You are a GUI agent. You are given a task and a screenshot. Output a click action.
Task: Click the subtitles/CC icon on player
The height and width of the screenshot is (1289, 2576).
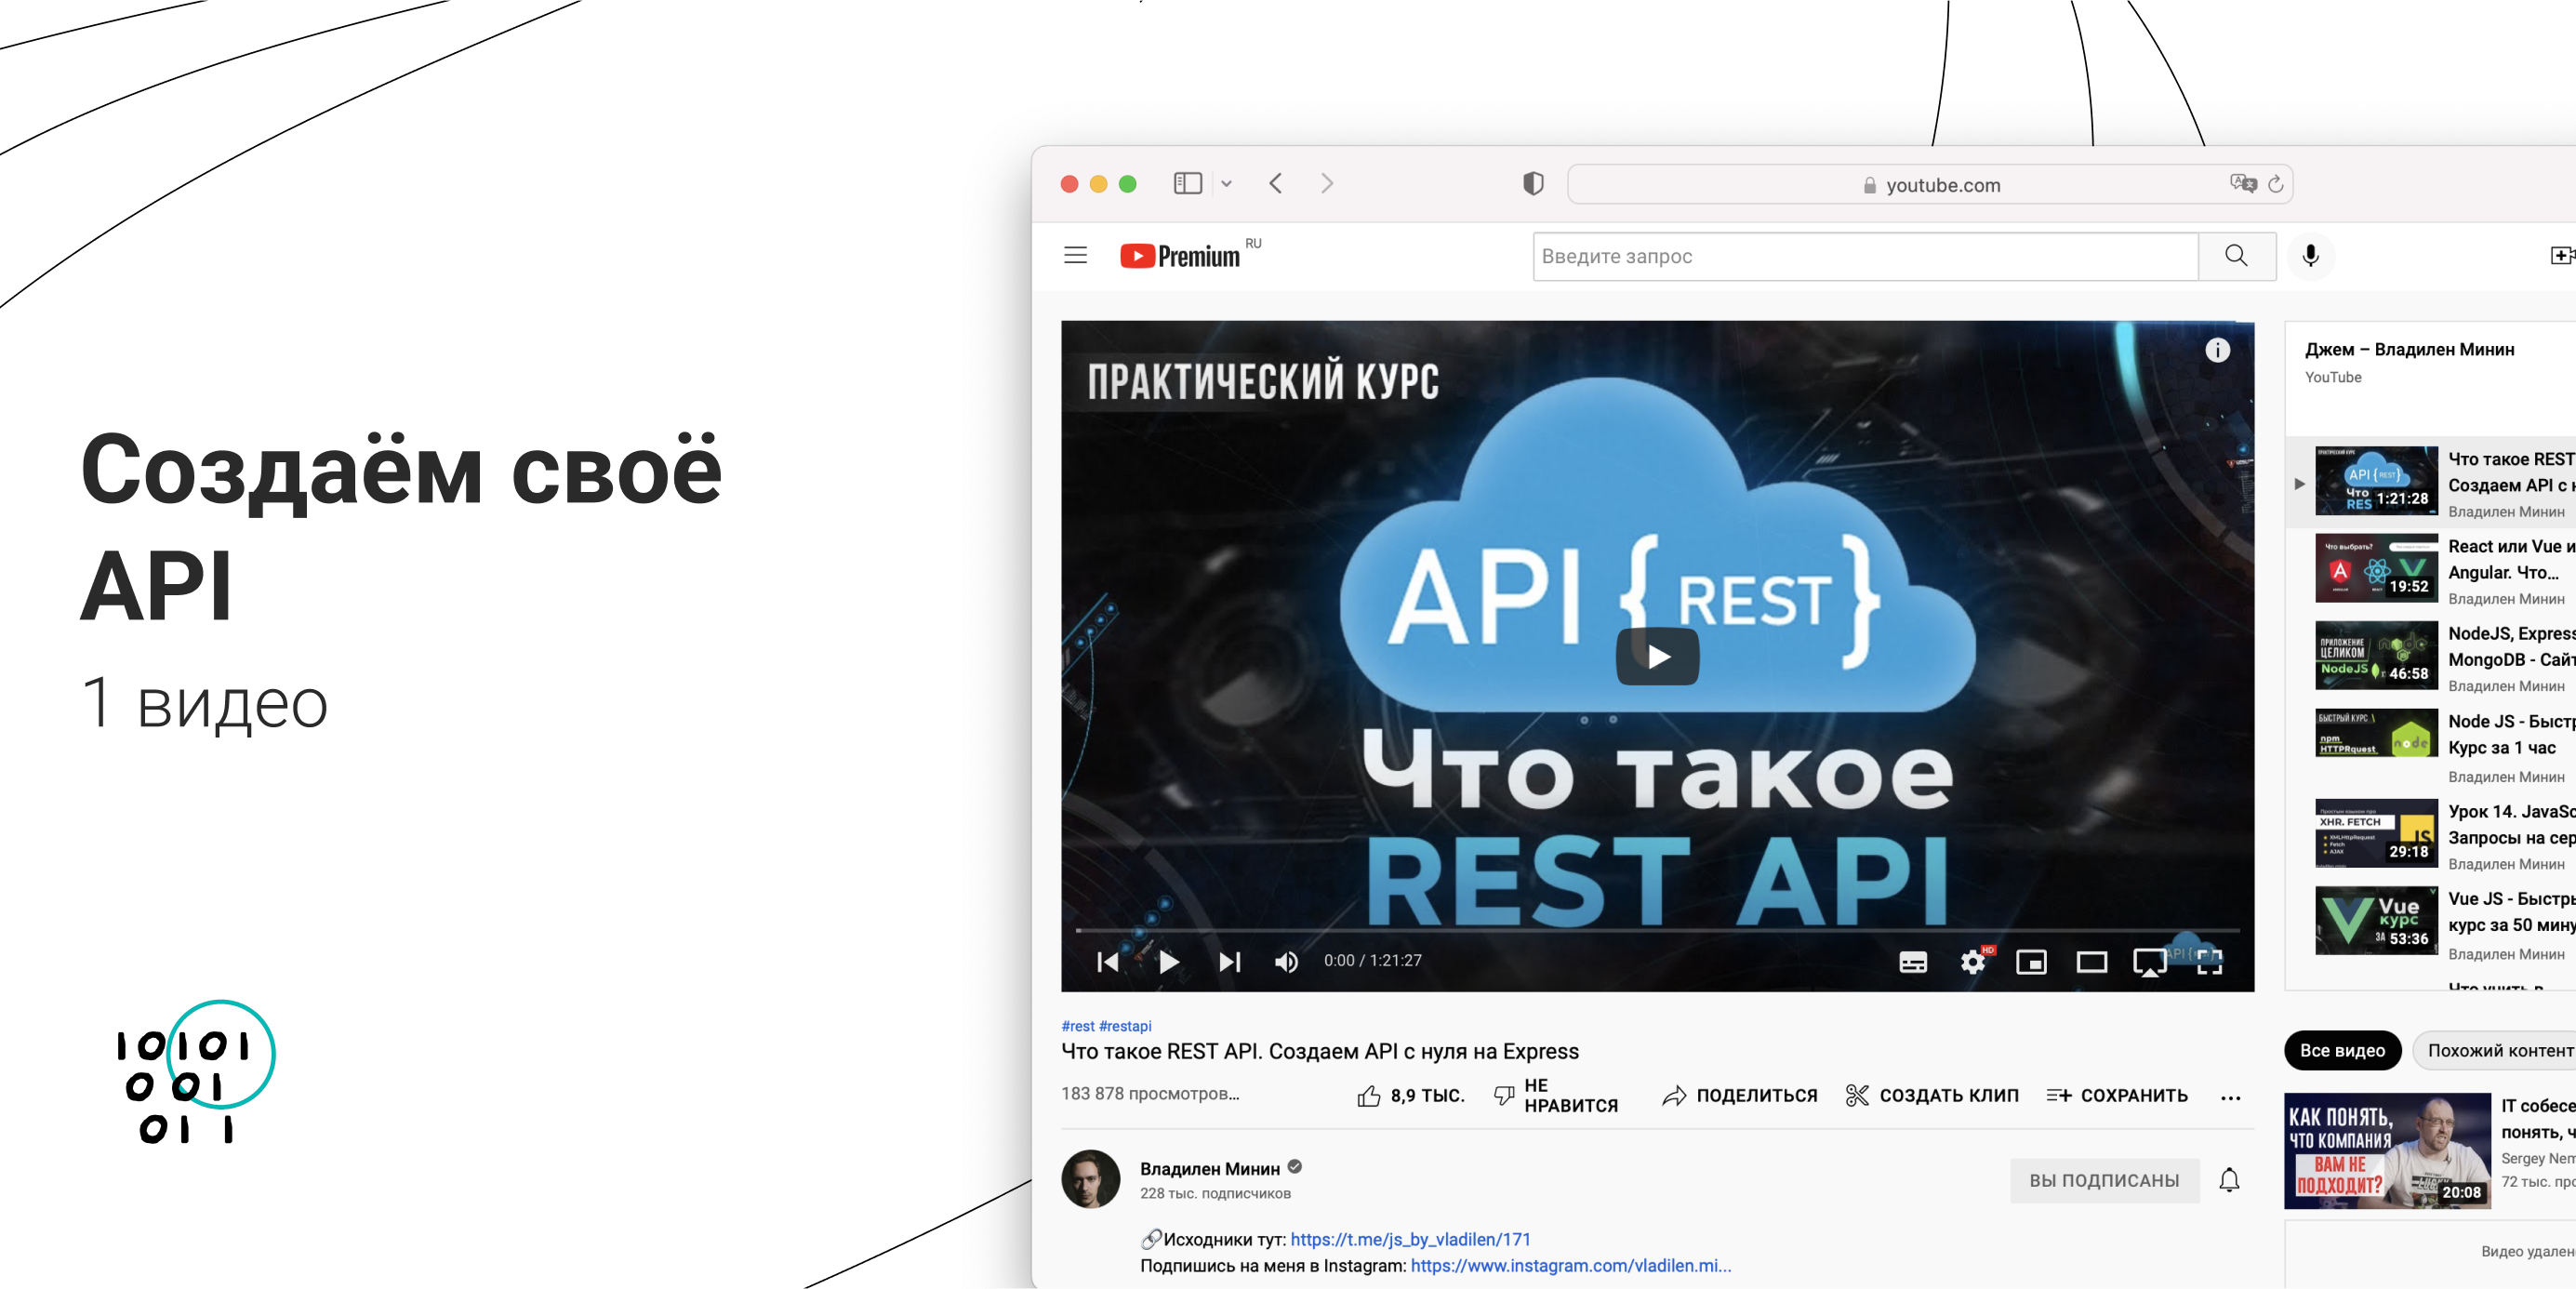pos(1919,962)
